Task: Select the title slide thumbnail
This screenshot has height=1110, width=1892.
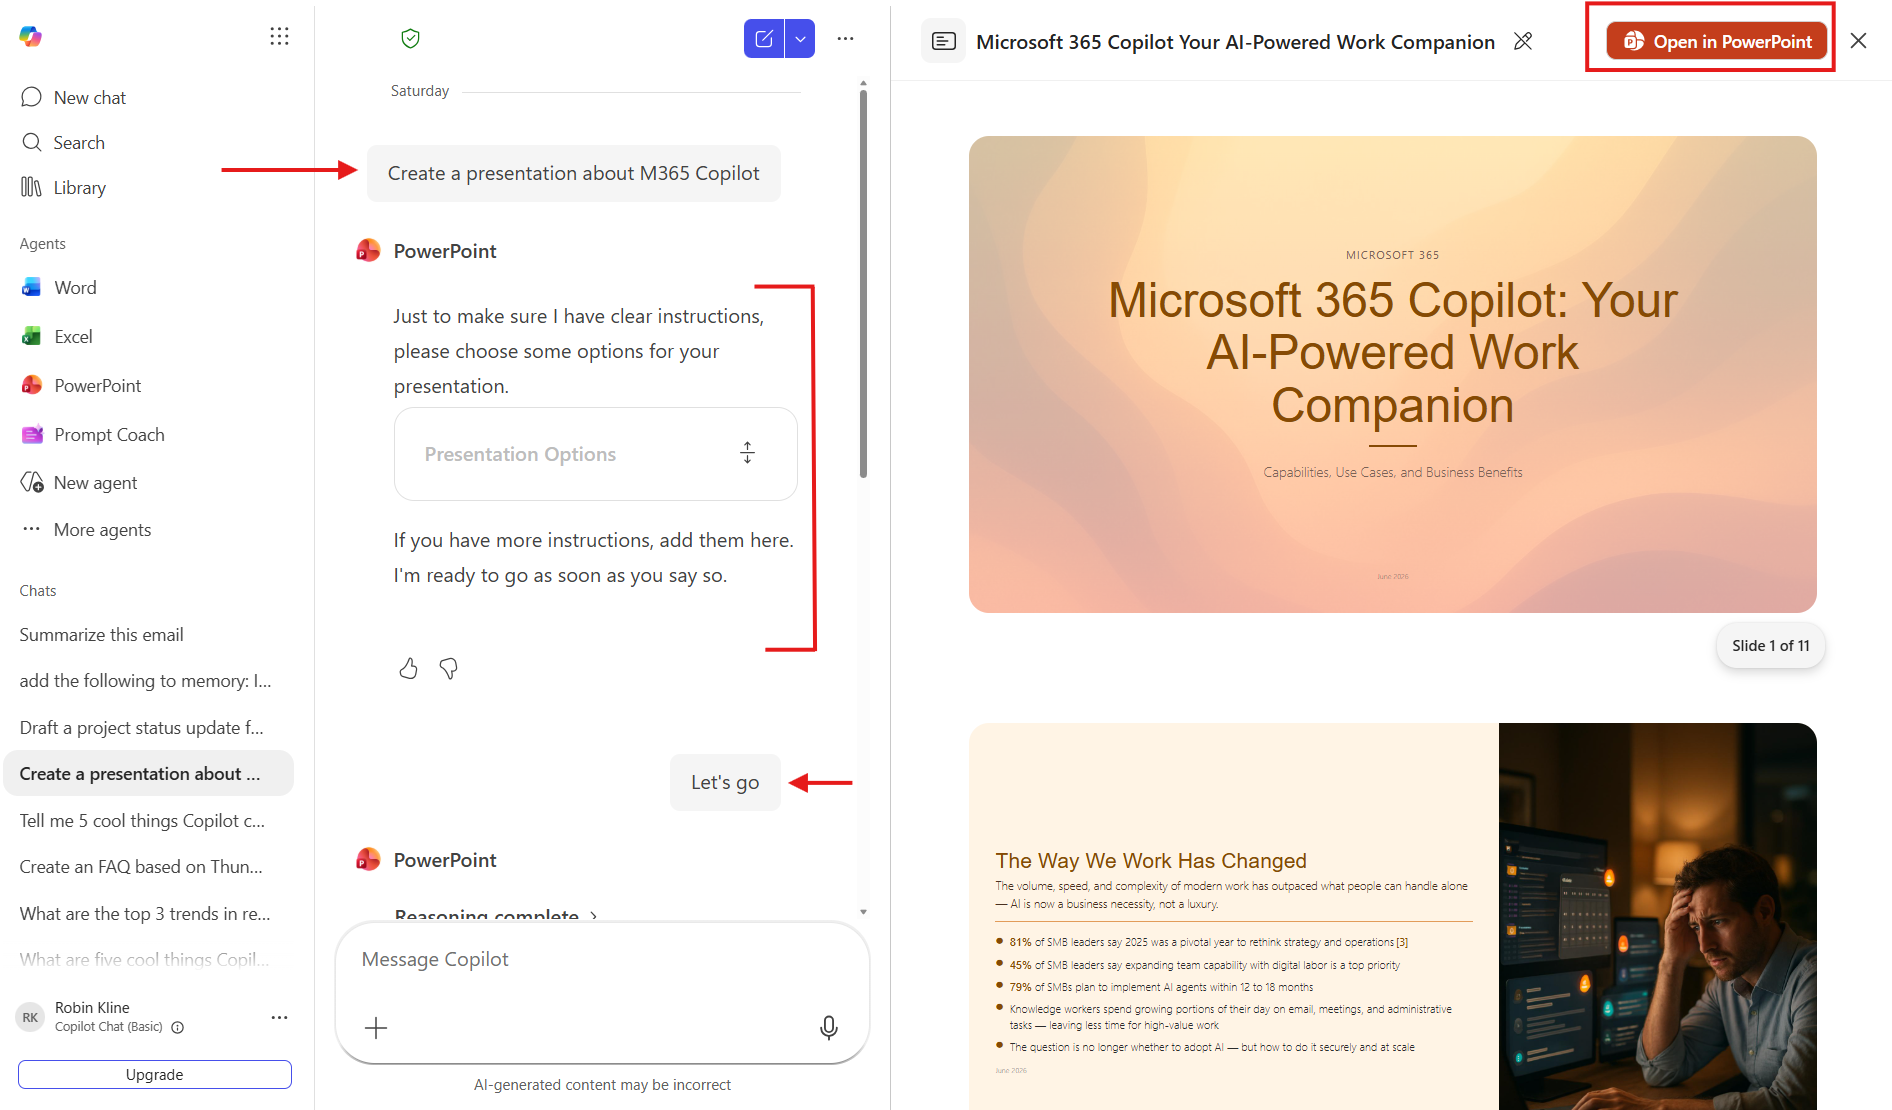Action: click(1393, 375)
